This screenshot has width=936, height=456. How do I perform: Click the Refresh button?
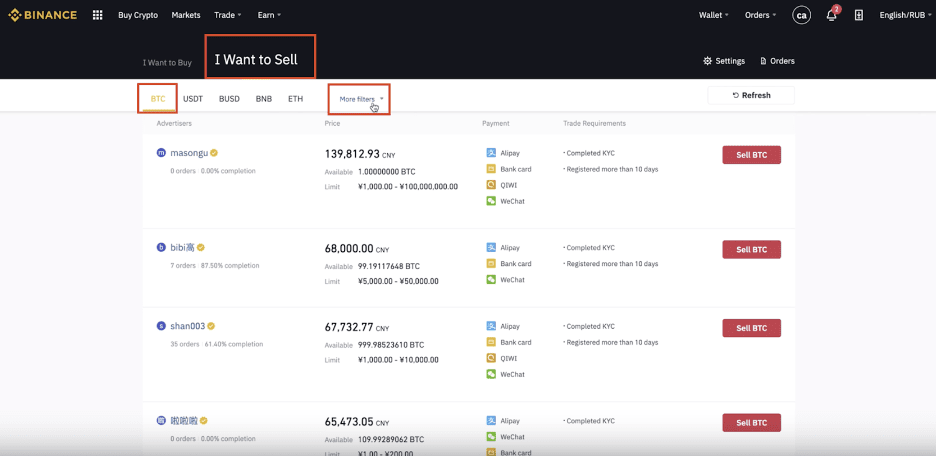pyautogui.click(x=751, y=95)
